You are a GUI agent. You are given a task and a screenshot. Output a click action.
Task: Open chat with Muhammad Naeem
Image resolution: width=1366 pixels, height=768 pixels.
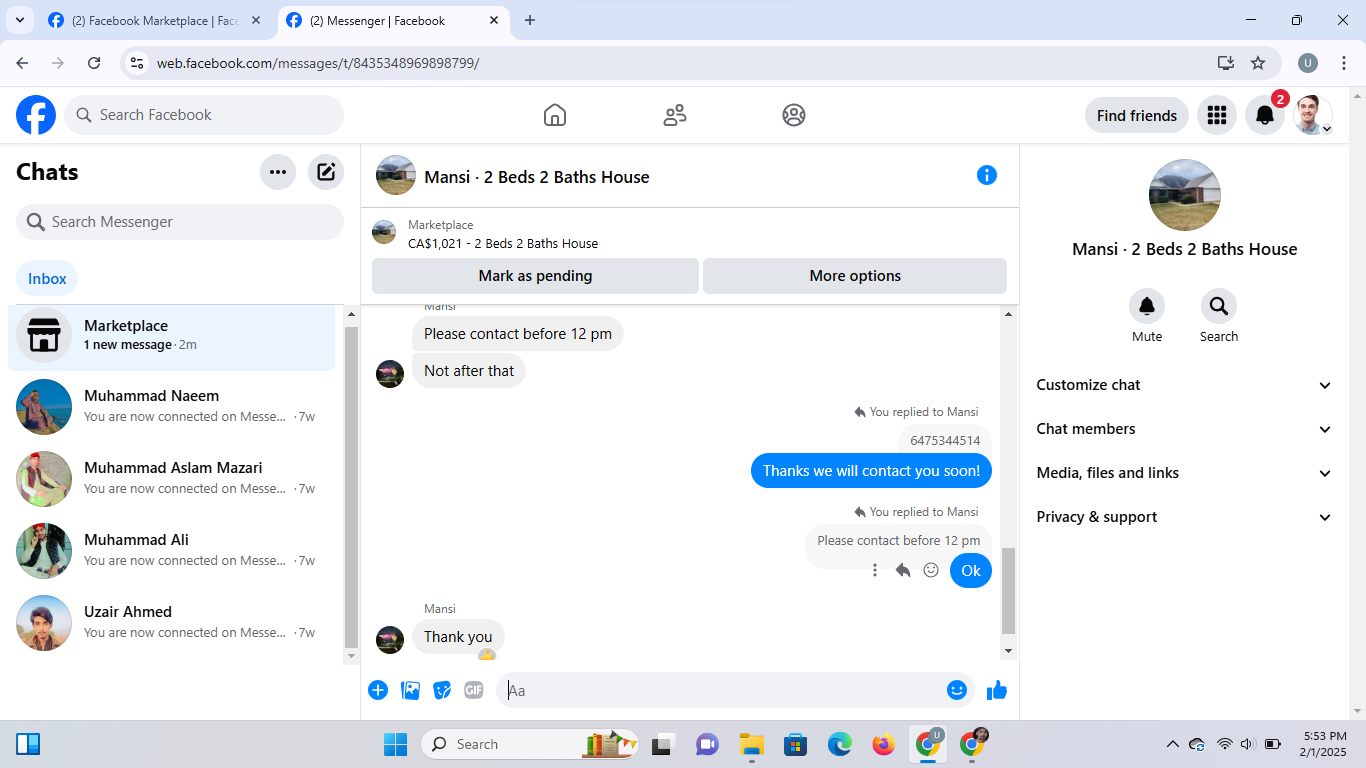pos(172,407)
